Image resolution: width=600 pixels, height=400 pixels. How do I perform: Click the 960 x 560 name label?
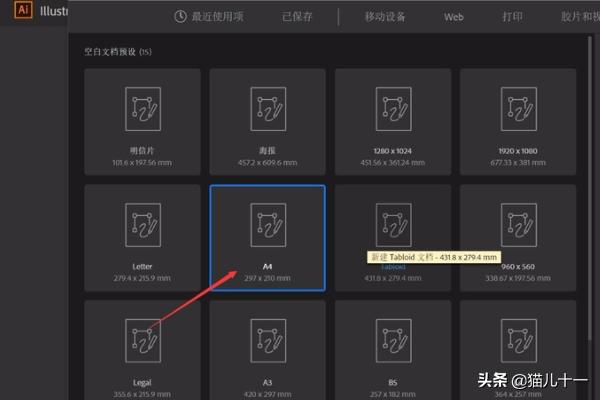518,266
